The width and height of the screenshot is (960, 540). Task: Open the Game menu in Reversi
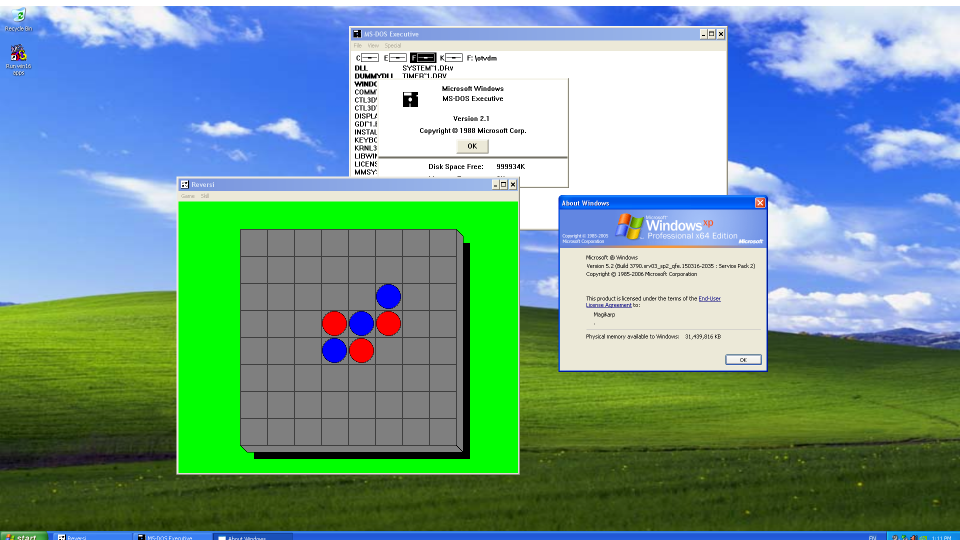point(187,196)
